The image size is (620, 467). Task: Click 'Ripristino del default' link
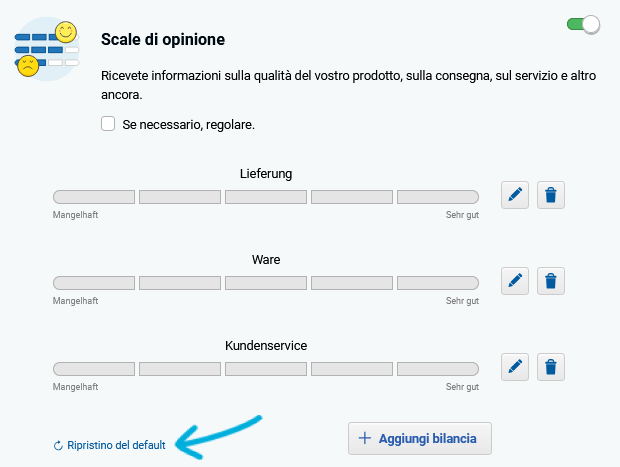(x=116, y=445)
